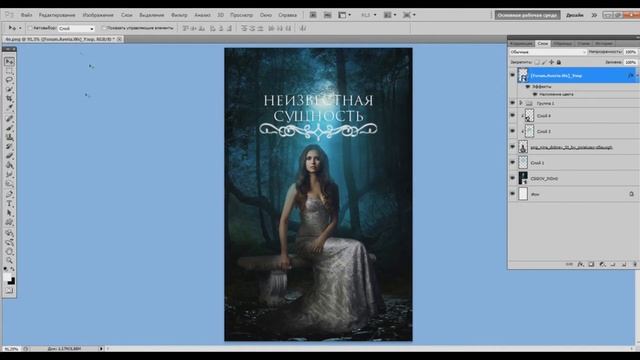Screen dimensions: 640x360
Task: Open the Редактирование menu
Action: (57, 15)
